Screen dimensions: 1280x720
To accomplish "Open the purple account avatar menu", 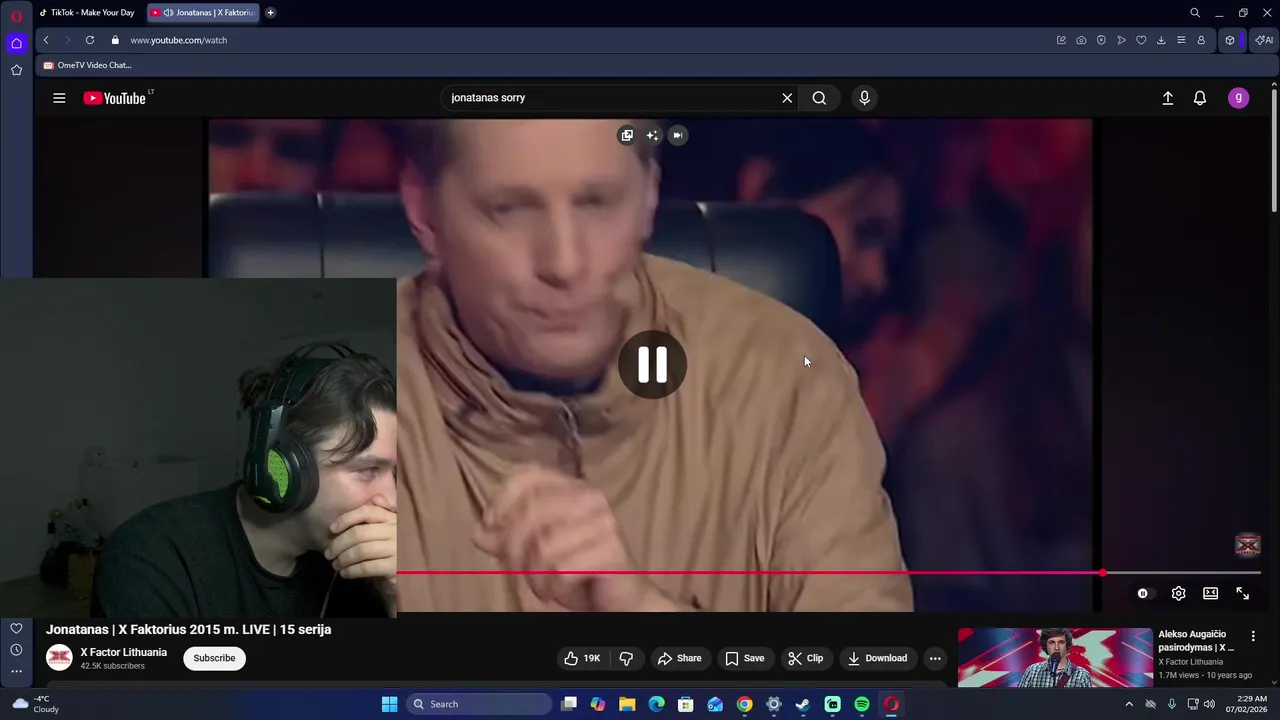I will pyautogui.click(x=1238, y=98).
